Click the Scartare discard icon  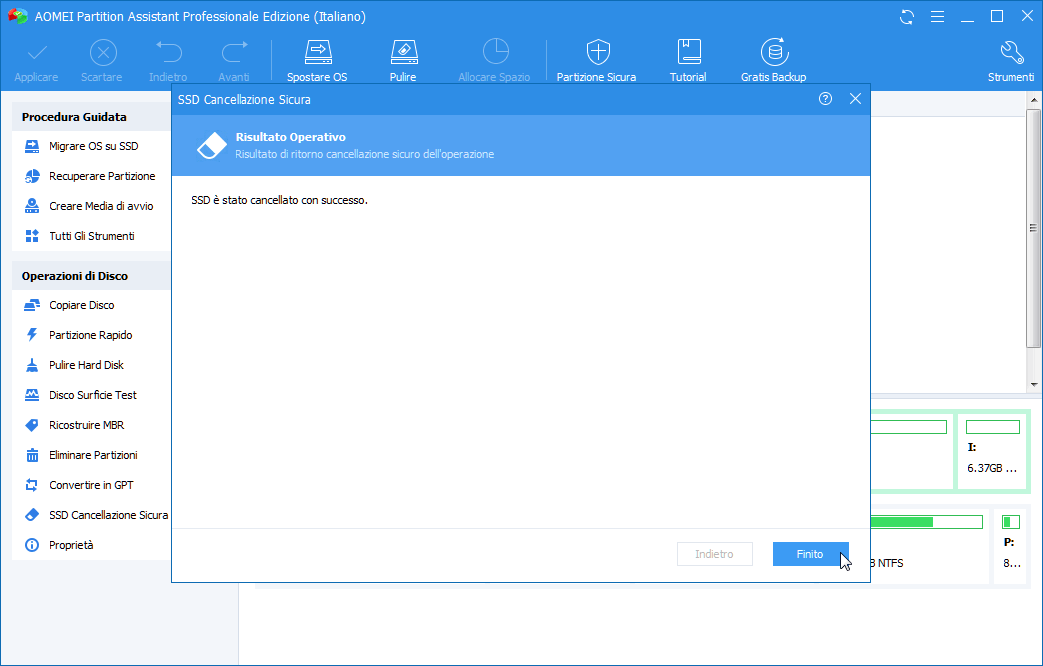tap(103, 53)
